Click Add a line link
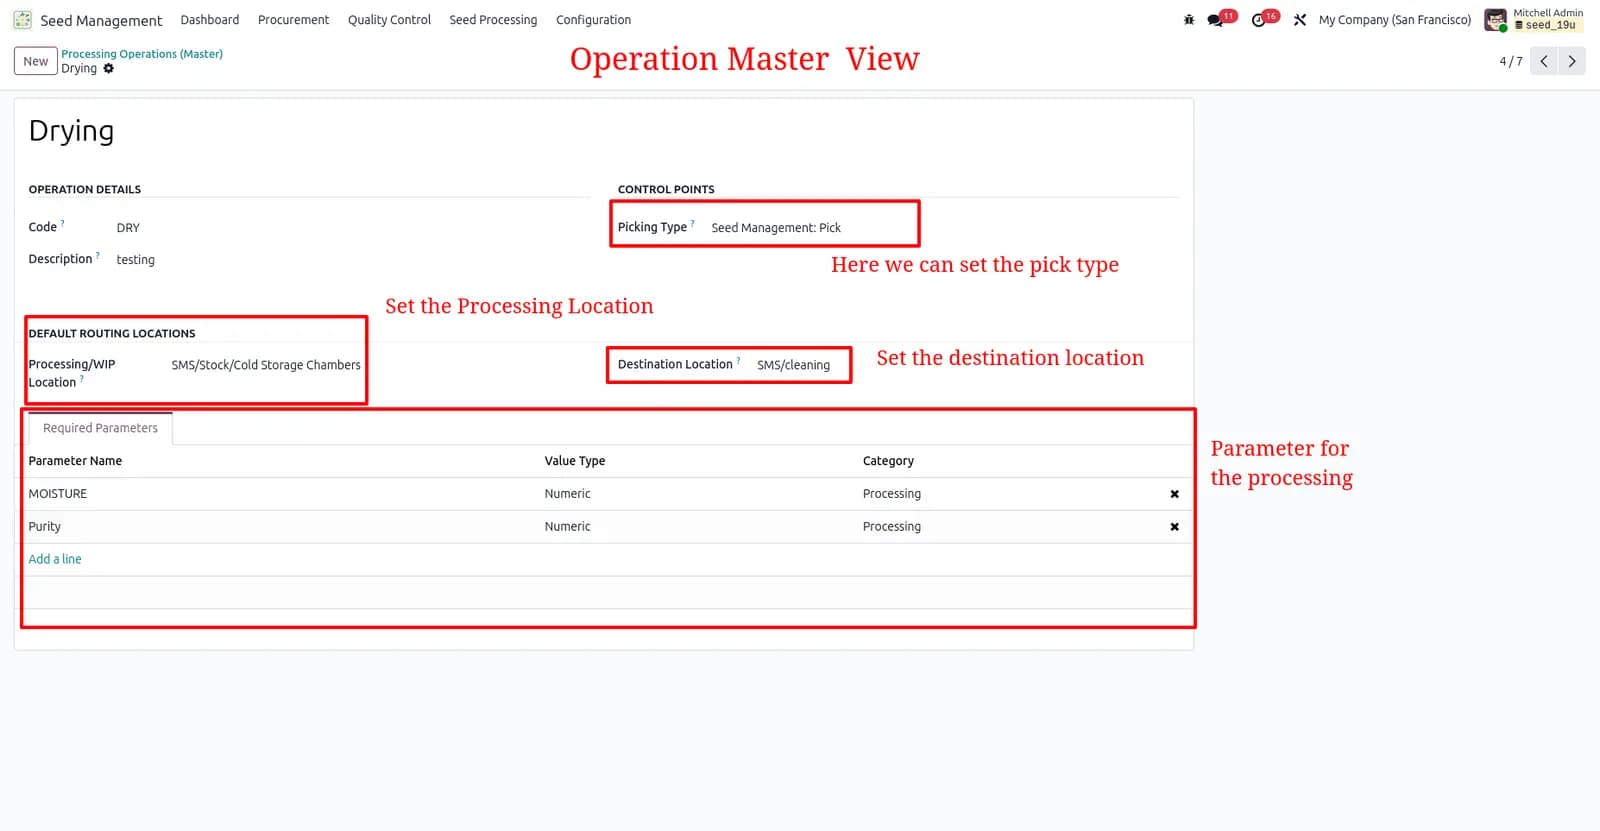 pos(55,559)
